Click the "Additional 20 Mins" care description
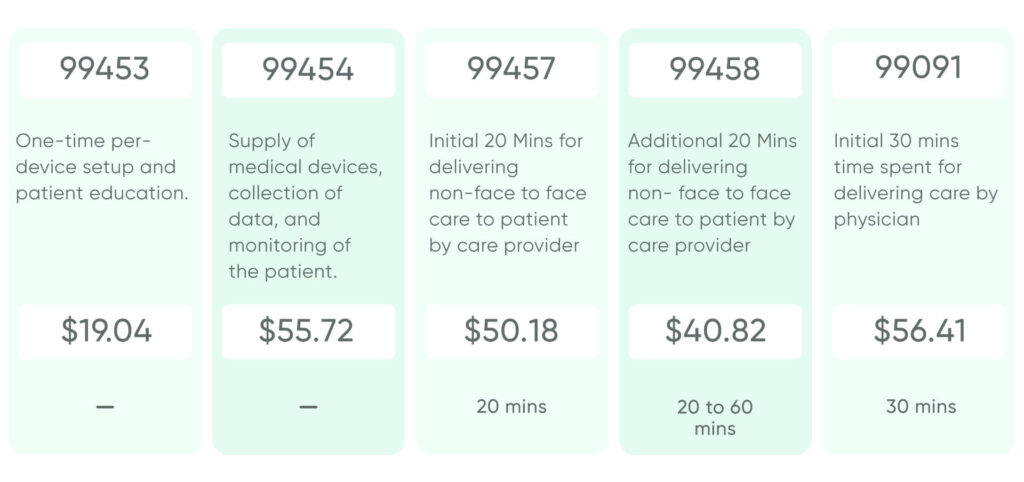Viewport: 1024px width, 482px height. 712,193
